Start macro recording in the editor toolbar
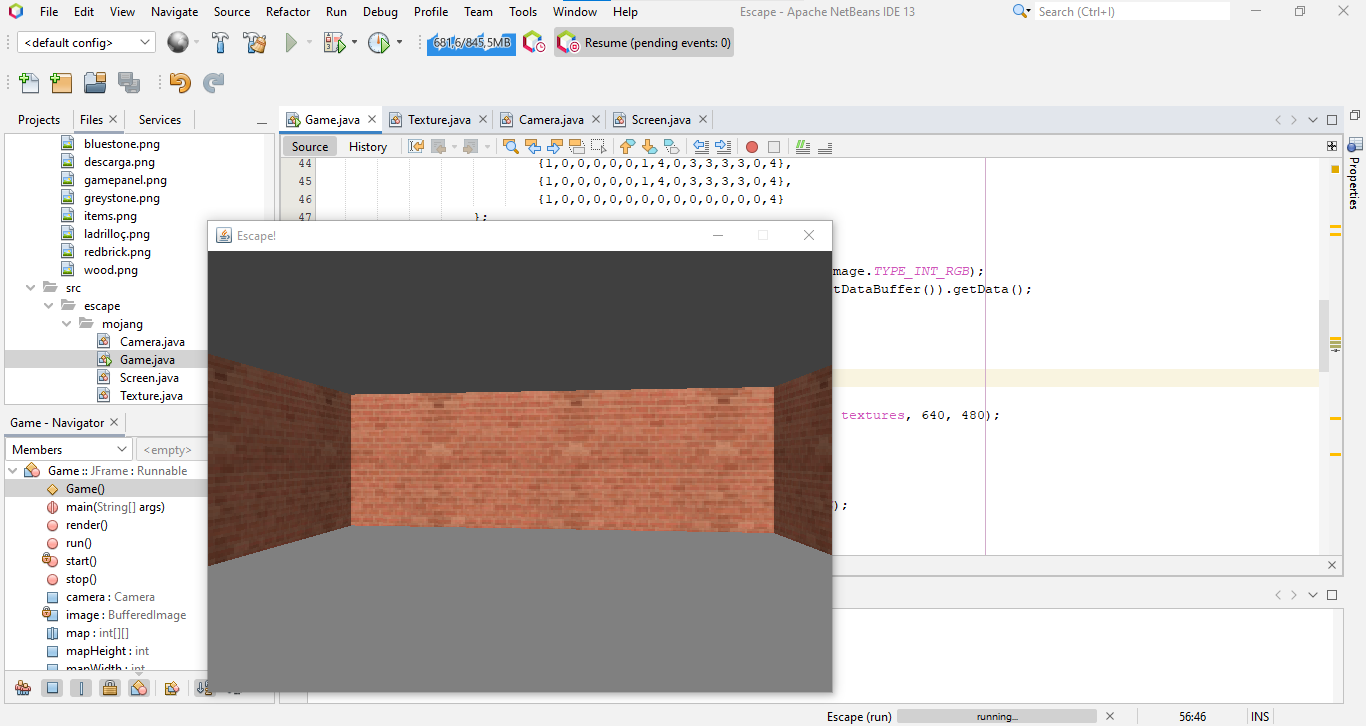 coord(751,146)
